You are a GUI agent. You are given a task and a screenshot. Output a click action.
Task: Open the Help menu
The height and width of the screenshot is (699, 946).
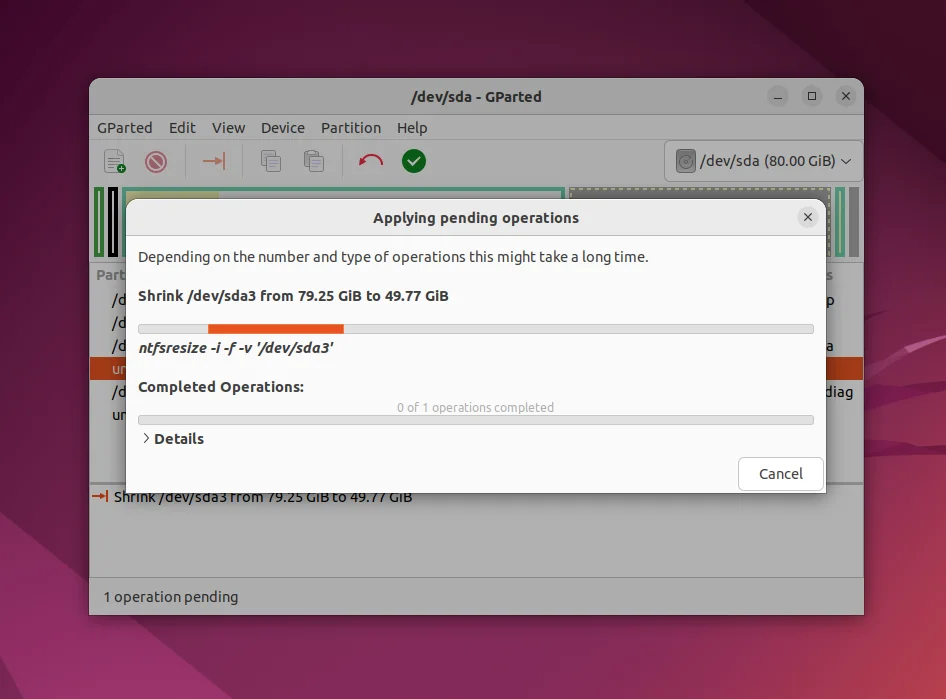[412, 128]
